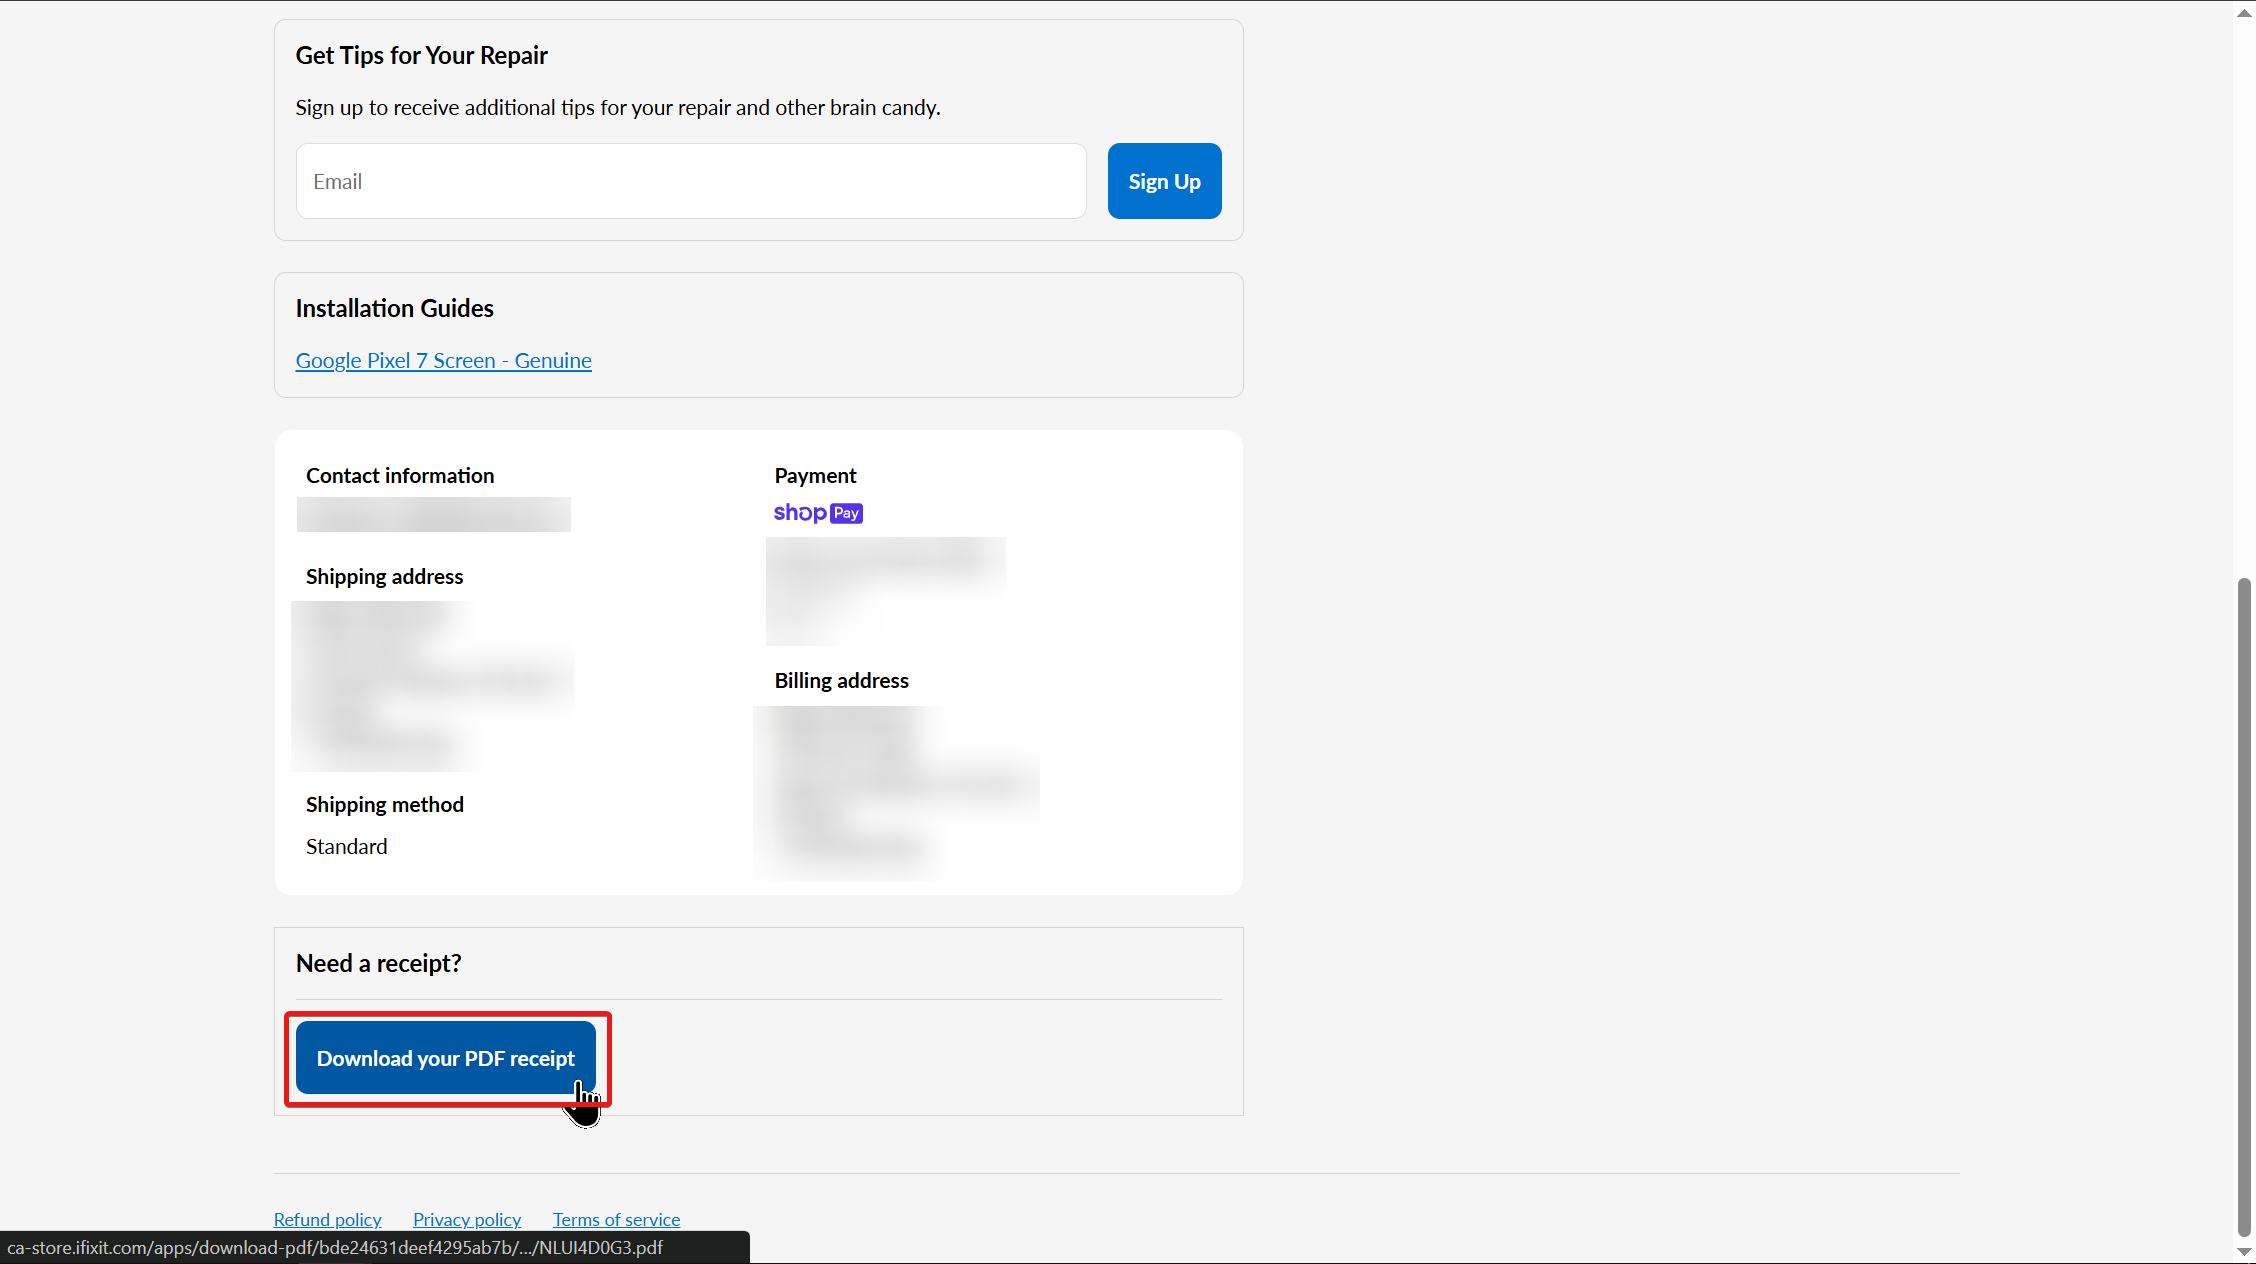Open the Terms of service link
This screenshot has height=1264, width=2256.
(616, 1219)
